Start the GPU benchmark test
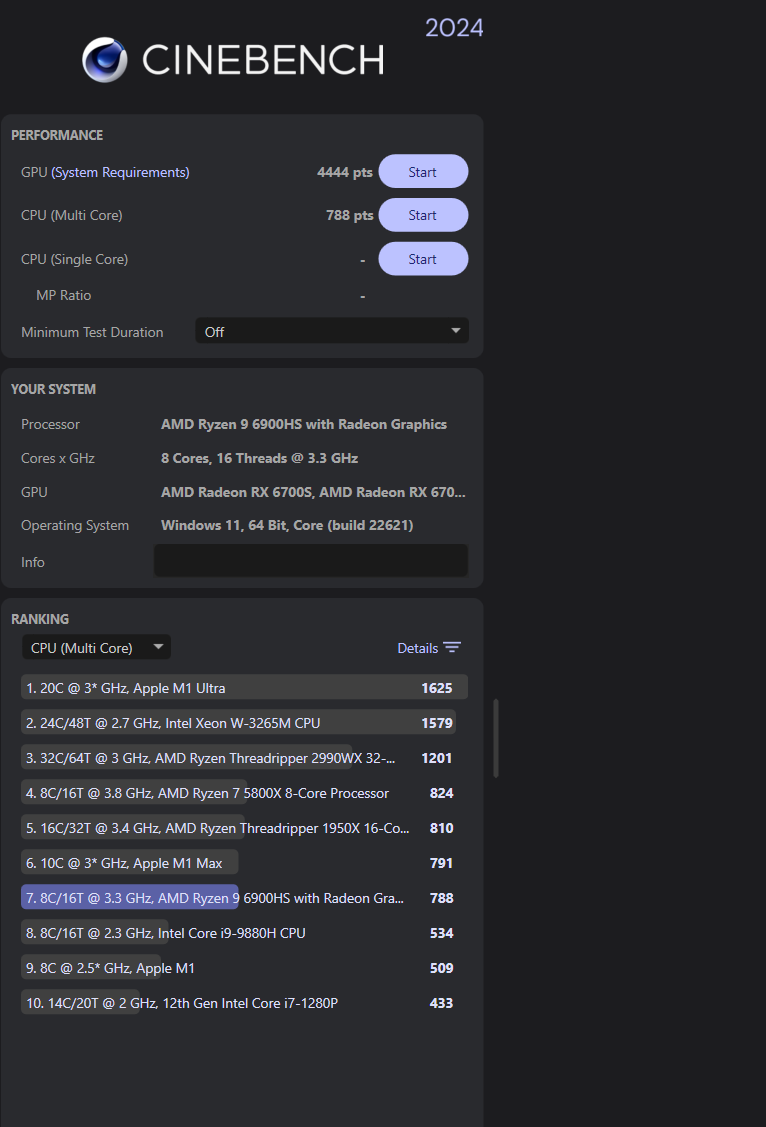This screenshot has height=1127, width=766. point(423,172)
